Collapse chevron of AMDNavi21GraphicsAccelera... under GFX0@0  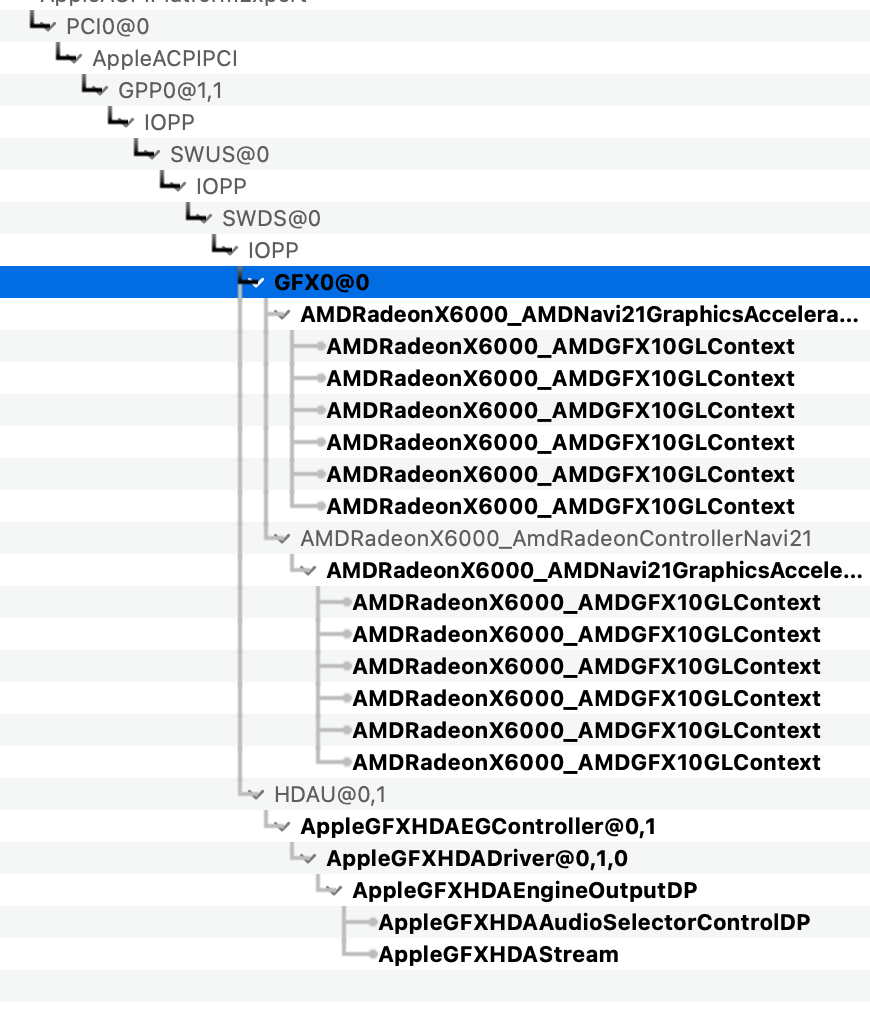283,315
